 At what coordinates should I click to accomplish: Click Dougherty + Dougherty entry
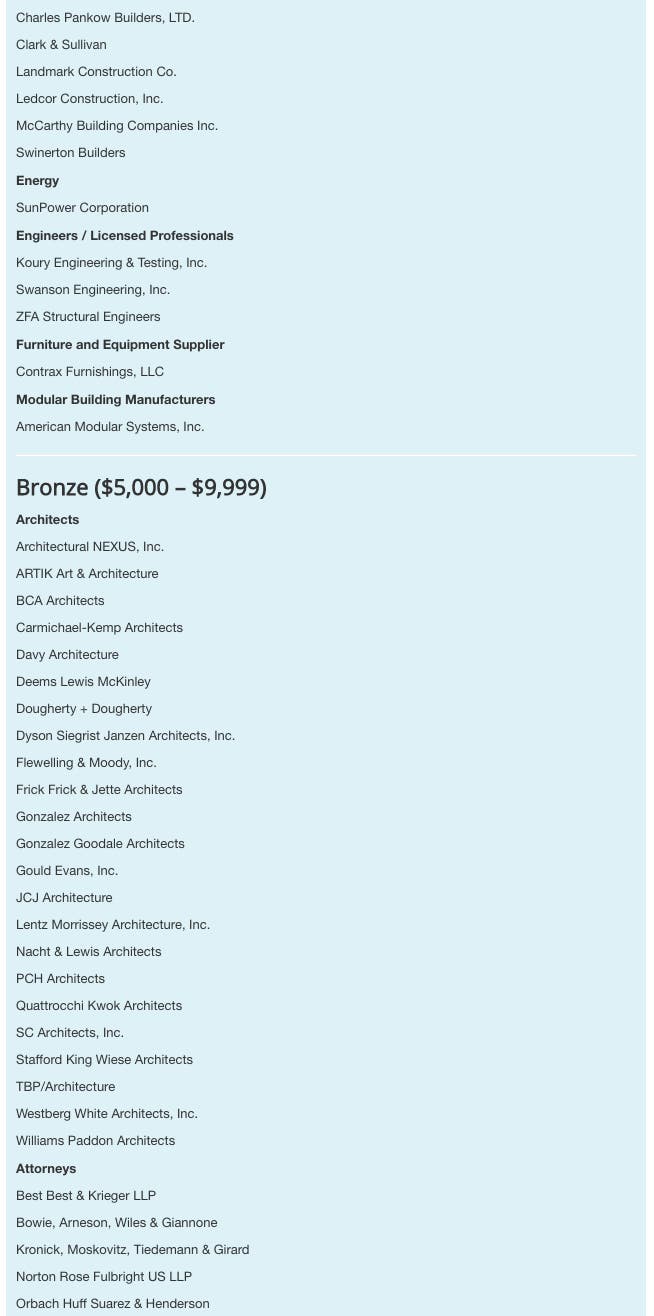point(84,709)
